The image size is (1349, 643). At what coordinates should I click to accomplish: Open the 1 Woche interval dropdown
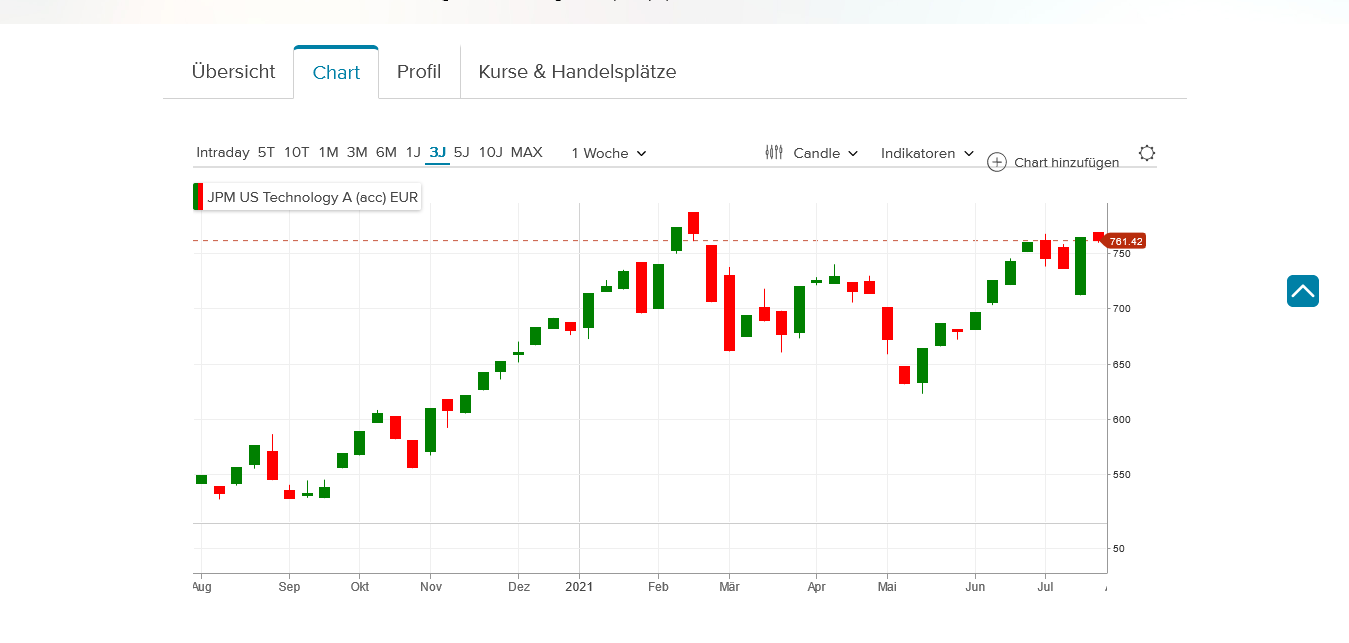(609, 153)
